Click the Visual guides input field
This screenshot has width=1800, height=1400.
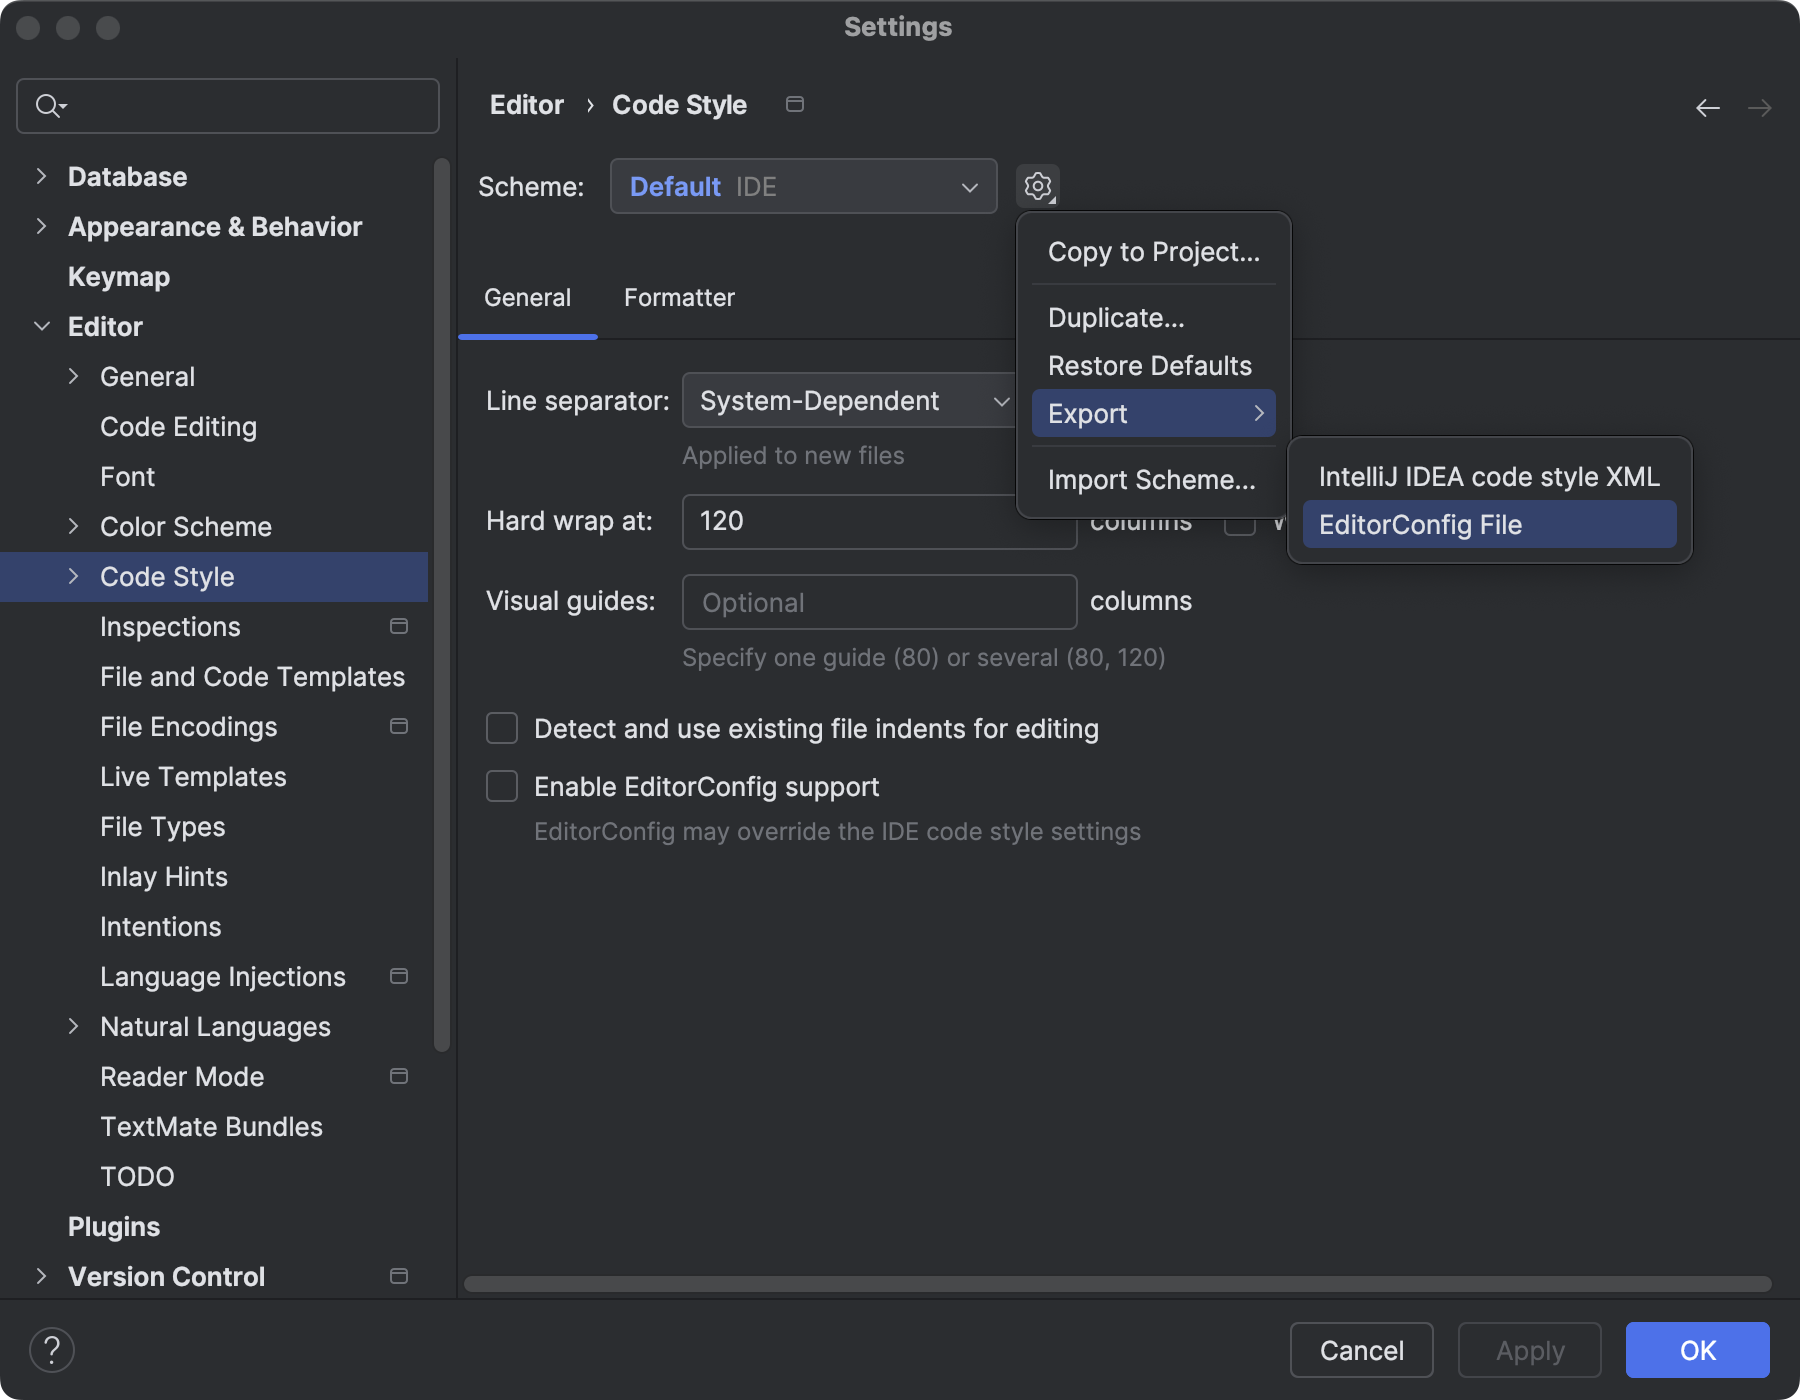[879, 602]
